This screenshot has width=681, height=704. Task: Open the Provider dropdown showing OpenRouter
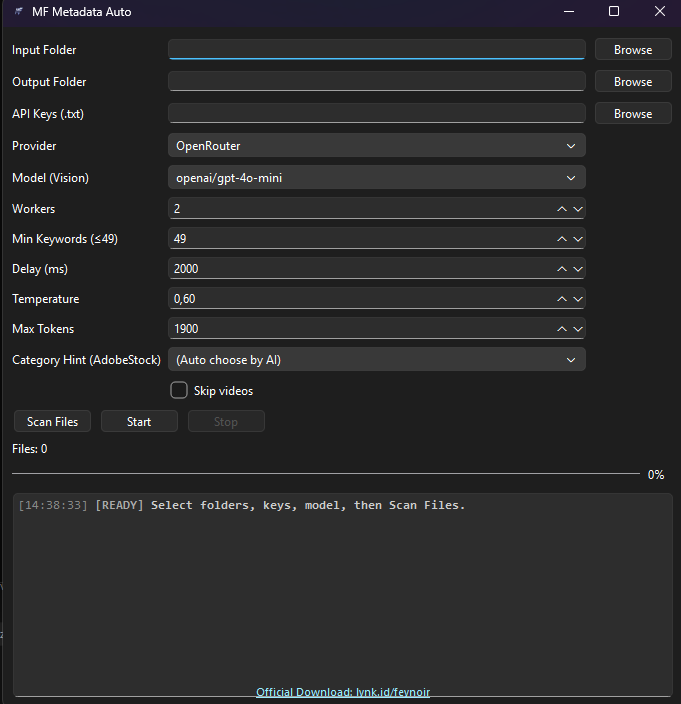pos(377,145)
